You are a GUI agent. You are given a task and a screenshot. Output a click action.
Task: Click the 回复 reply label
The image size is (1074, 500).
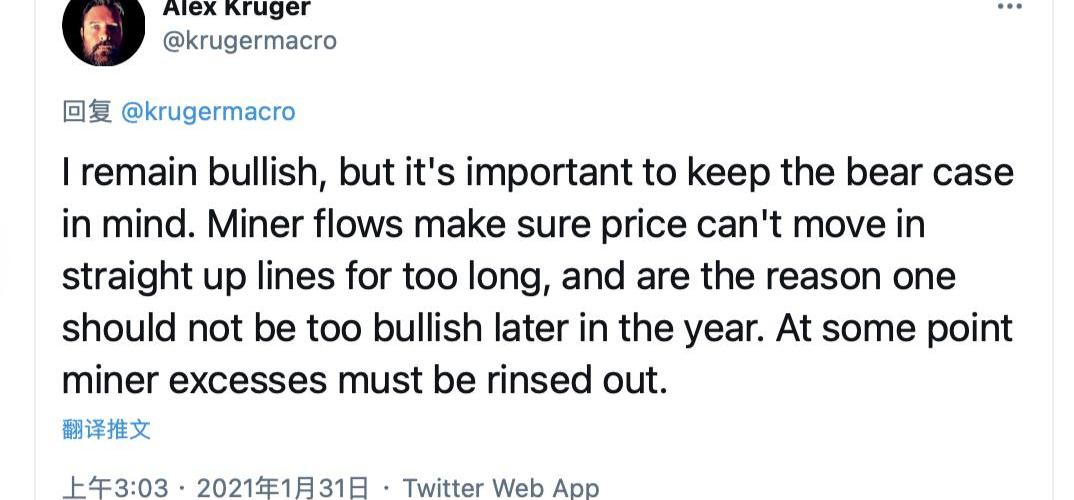pos(86,112)
